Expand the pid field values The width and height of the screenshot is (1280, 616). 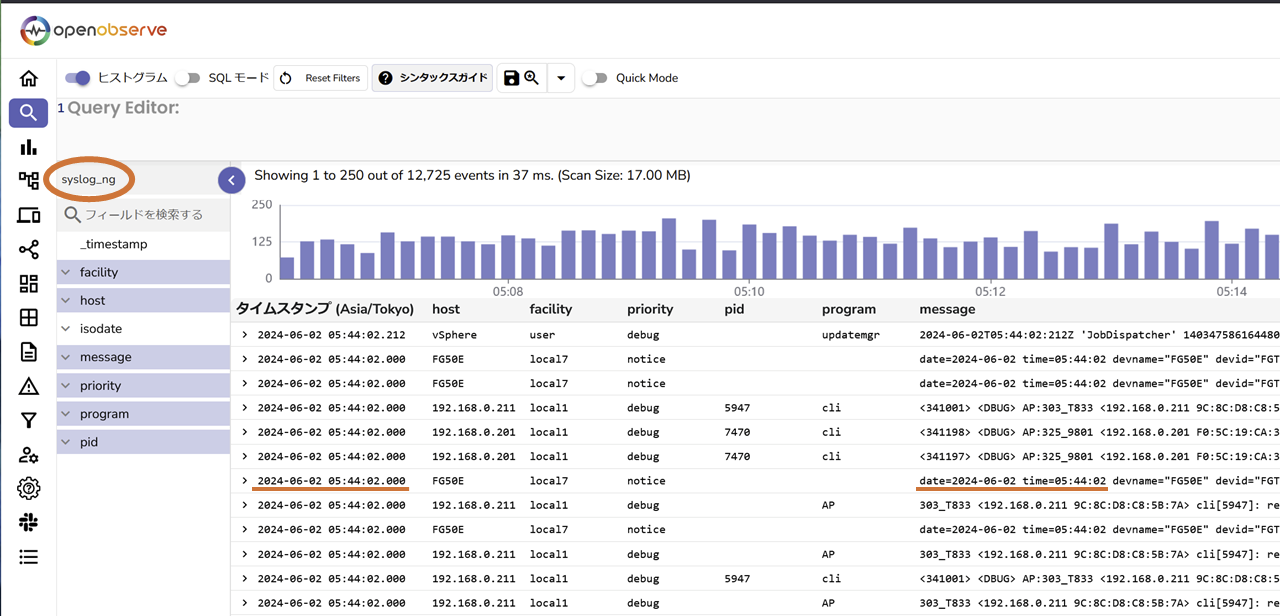pyautogui.click(x=66, y=442)
